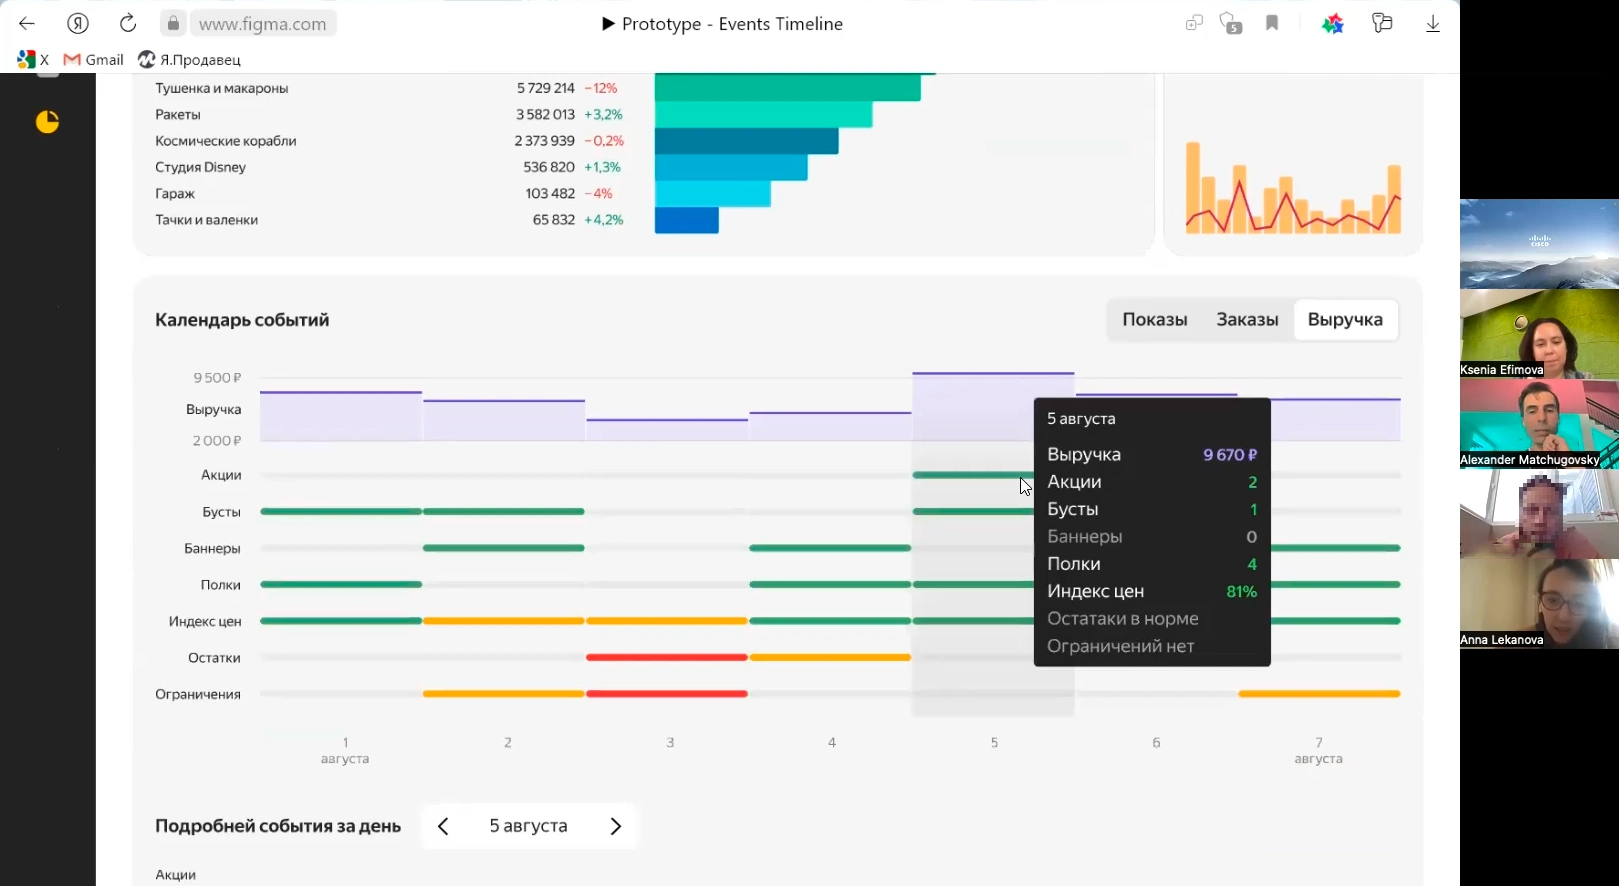This screenshot has width=1619, height=886.
Task: Switch to the Заказы tab
Action: (1247, 320)
